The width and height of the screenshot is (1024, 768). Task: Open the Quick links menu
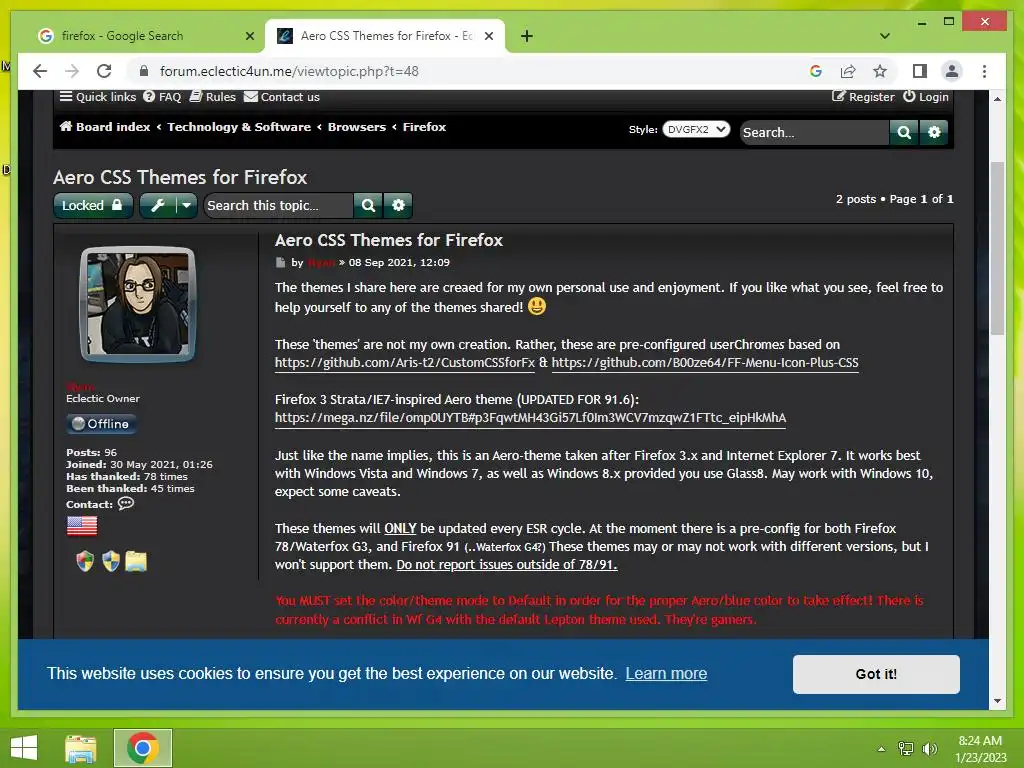98,97
